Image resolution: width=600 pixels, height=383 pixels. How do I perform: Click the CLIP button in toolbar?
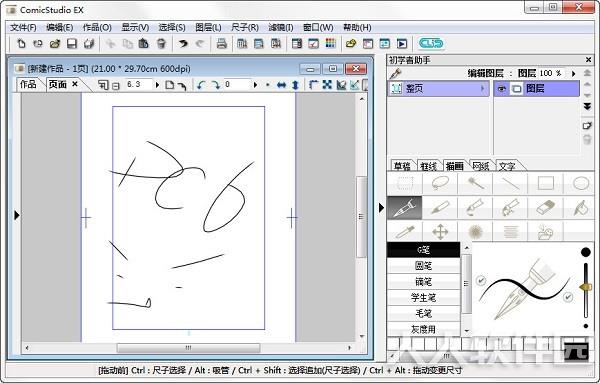(x=431, y=43)
